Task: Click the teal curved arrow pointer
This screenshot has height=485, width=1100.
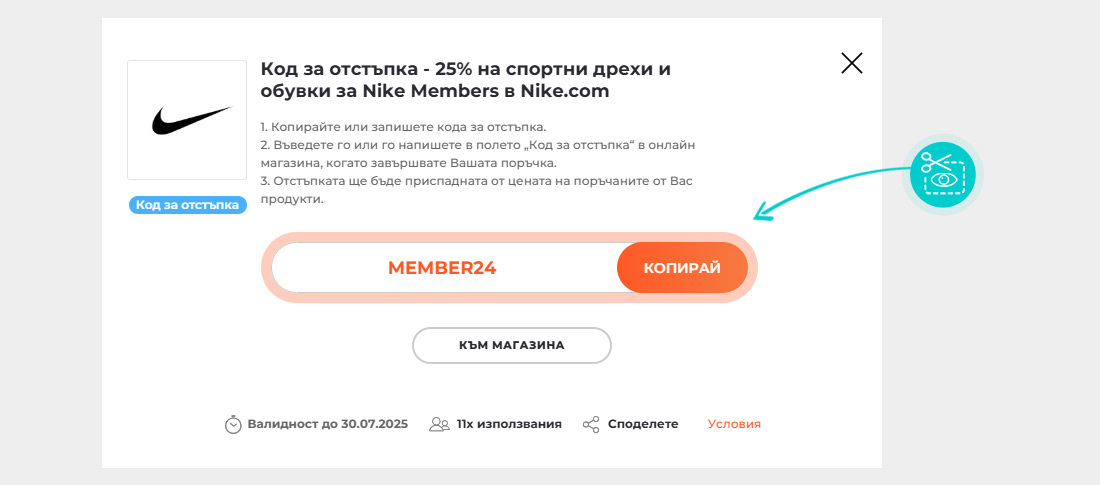Action: [831, 192]
